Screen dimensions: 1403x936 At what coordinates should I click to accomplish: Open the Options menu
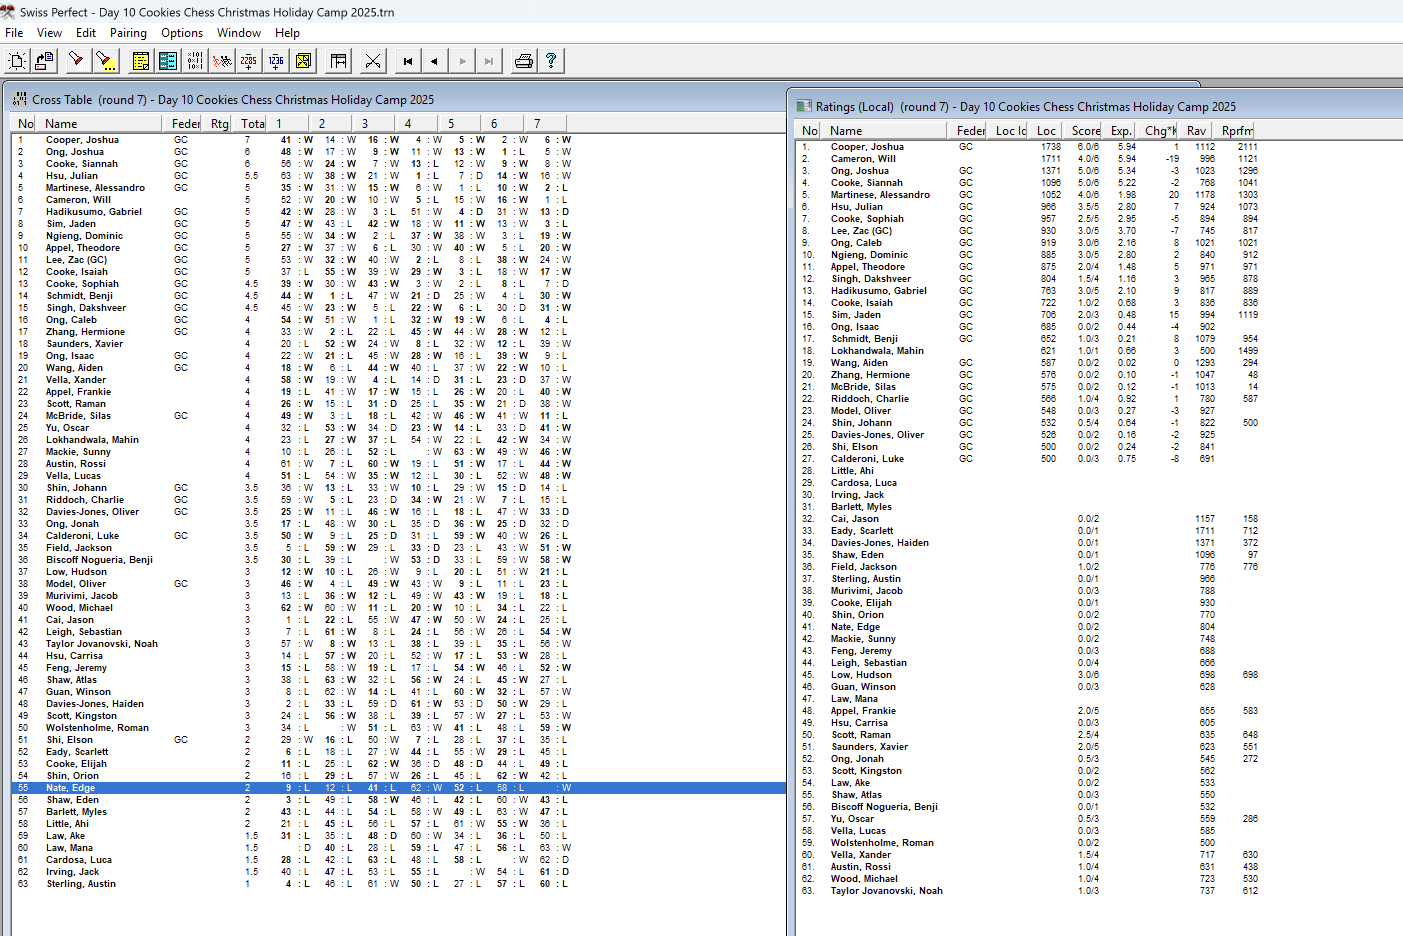(182, 33)
